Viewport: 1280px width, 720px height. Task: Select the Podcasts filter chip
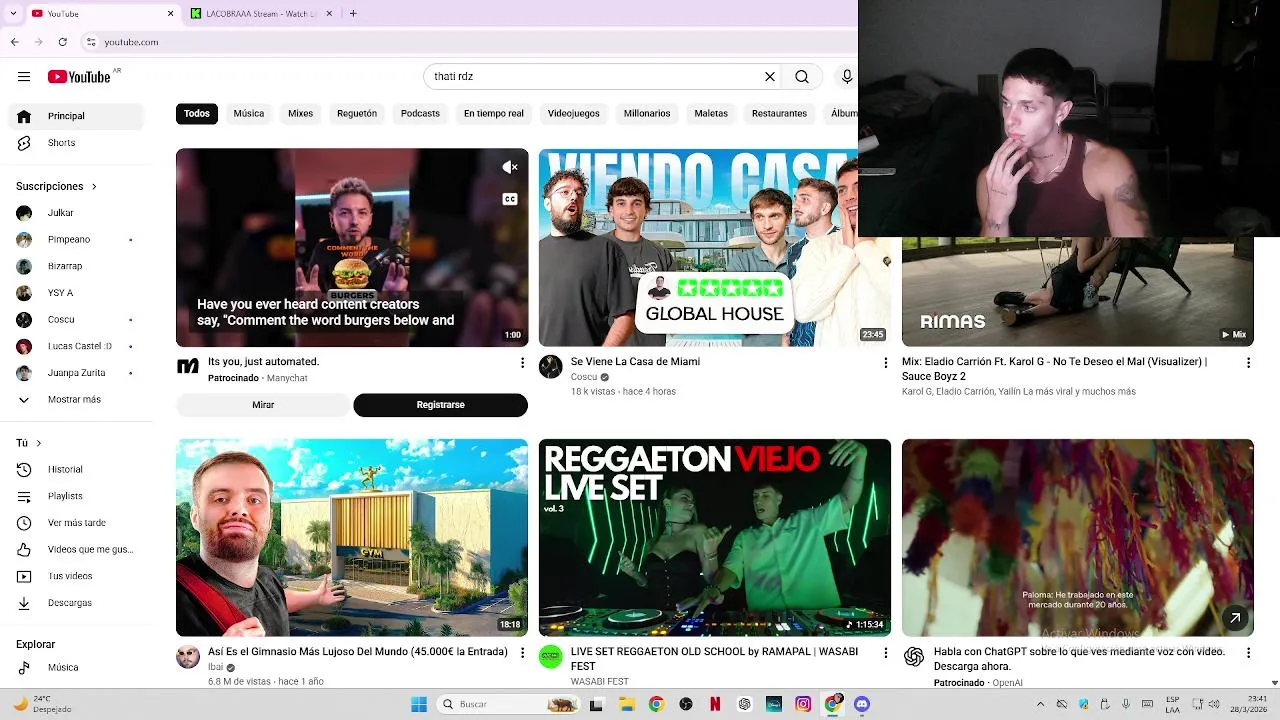(x=420, y=114)
